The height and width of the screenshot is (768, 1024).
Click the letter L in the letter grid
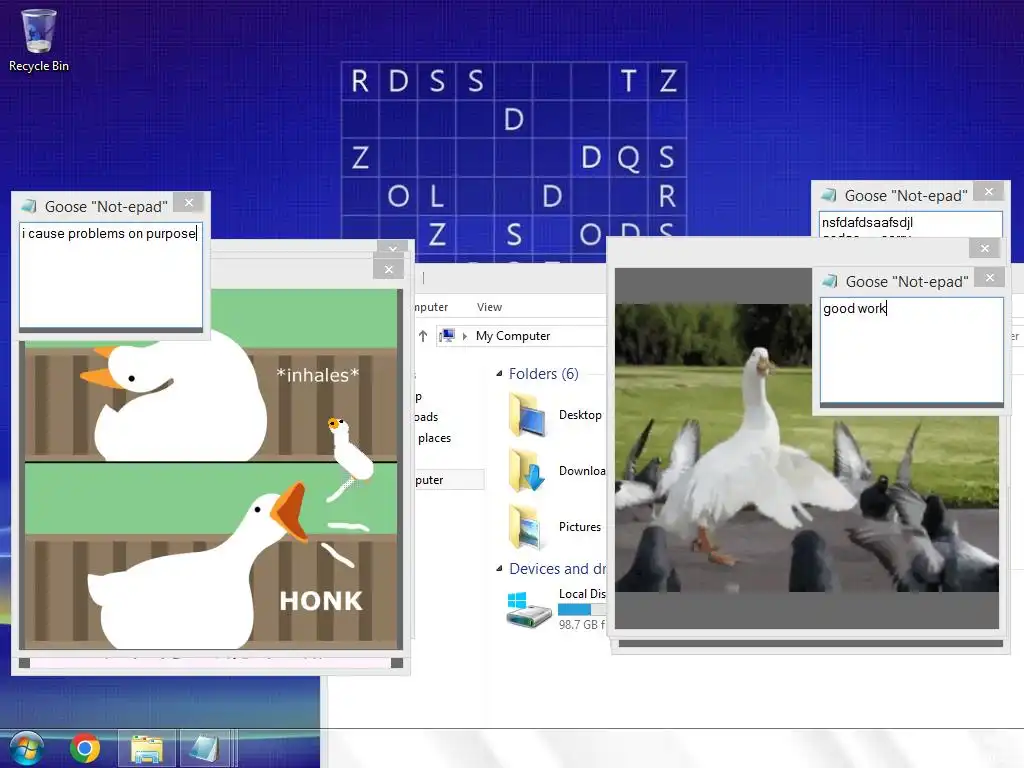pos(437,196)
